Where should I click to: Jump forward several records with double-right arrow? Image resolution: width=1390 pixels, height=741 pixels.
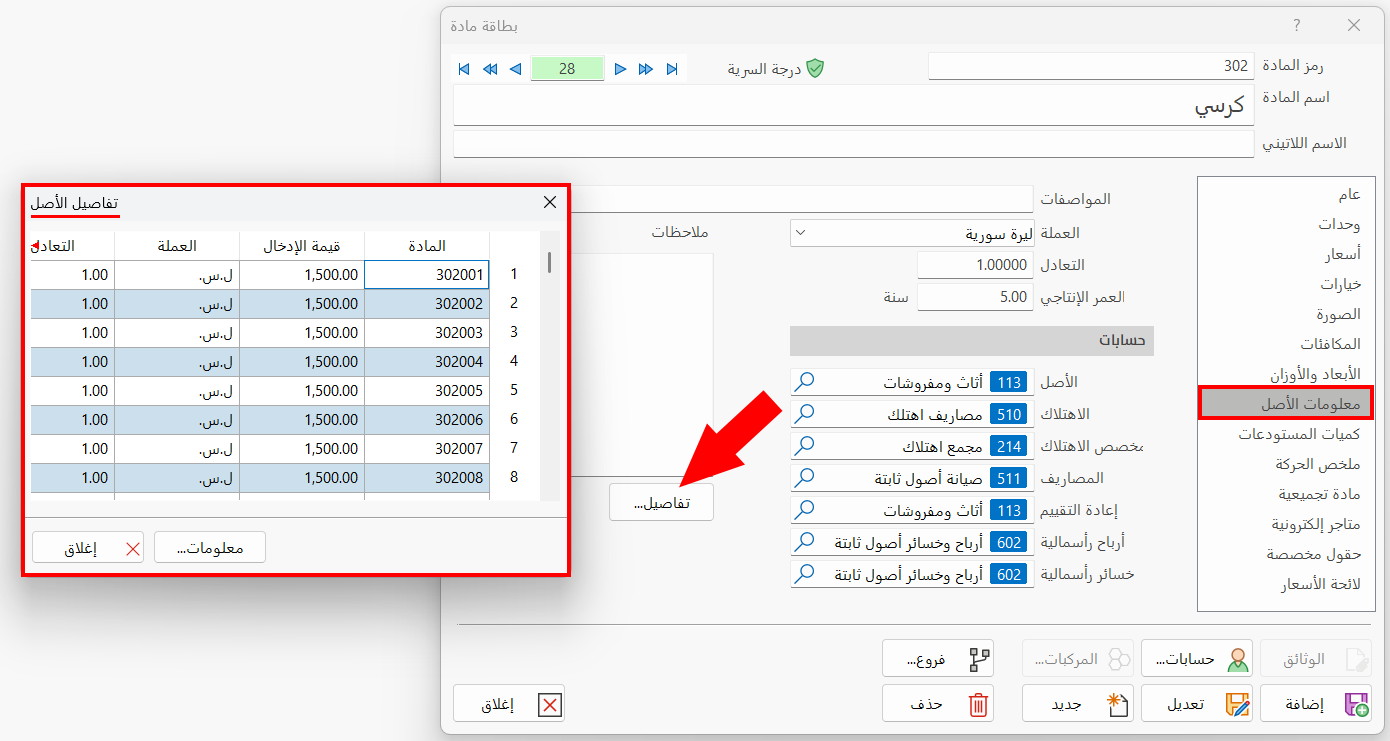(x=646, y=69)
